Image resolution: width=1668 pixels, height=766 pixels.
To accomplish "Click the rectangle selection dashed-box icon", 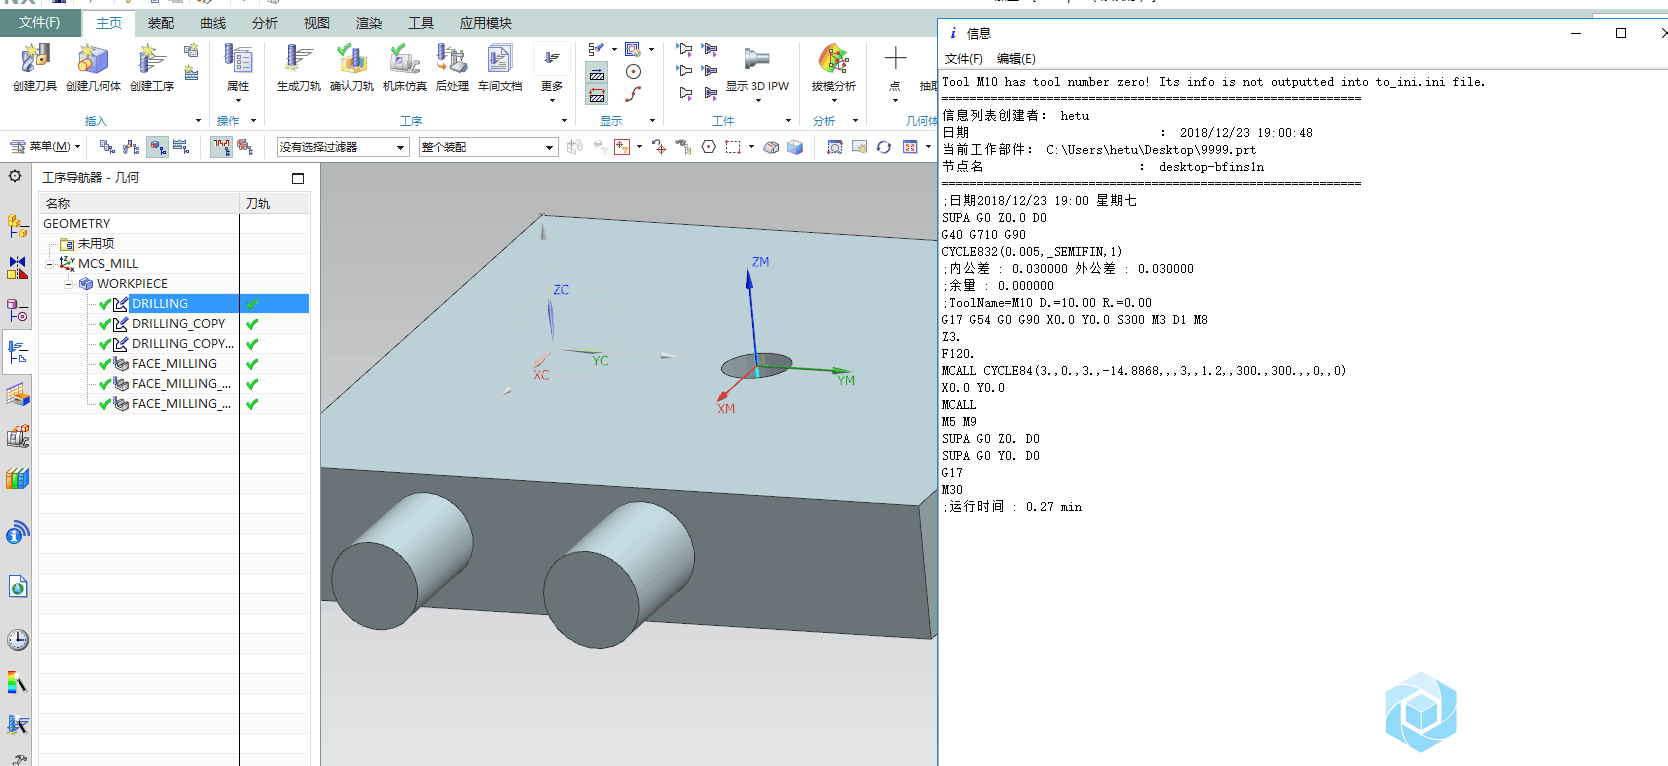I will click(x=733, y=147).
